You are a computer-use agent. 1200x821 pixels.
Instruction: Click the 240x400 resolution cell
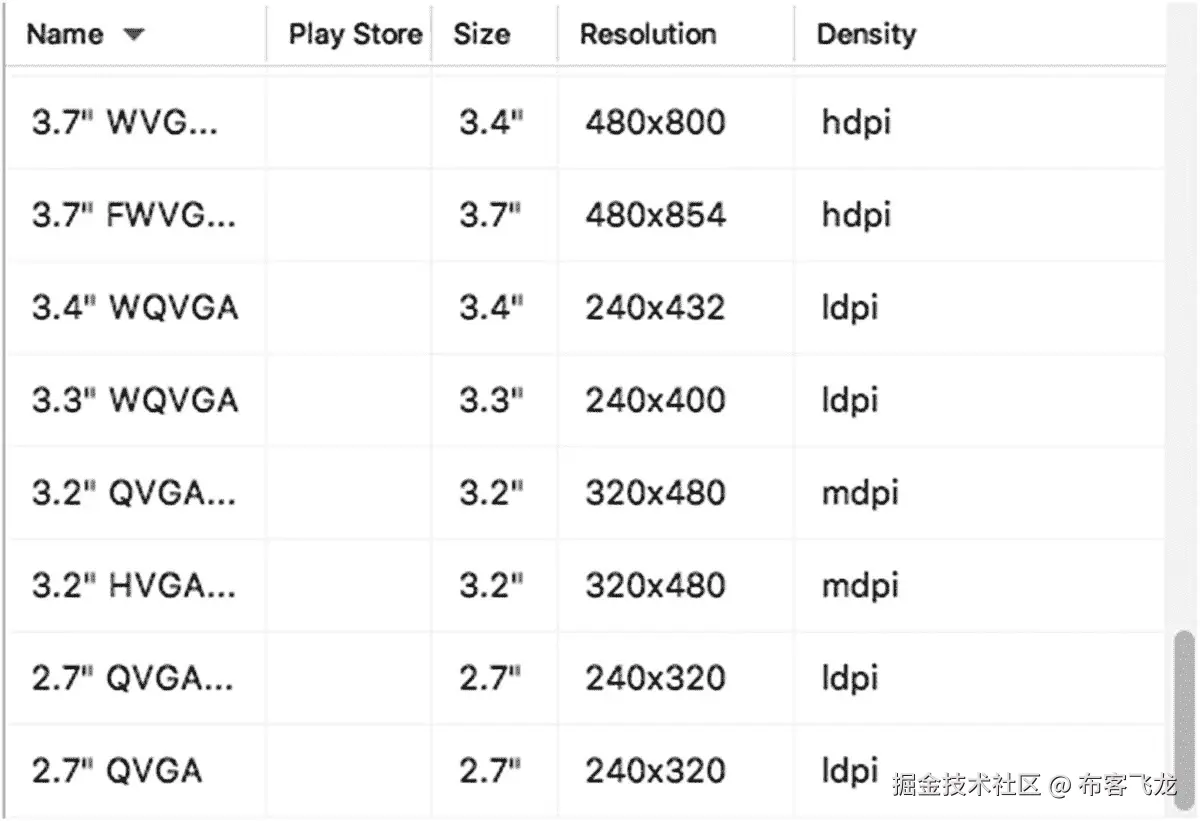click(652, 400)
